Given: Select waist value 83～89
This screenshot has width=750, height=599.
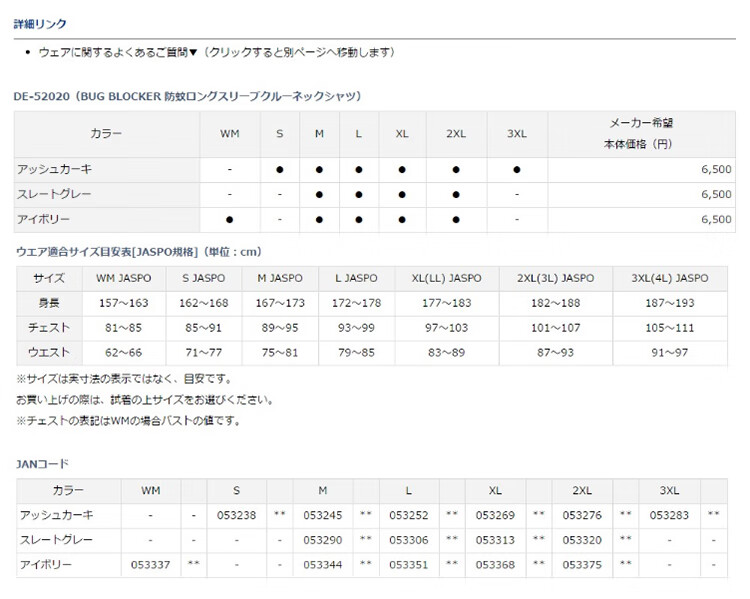Looking at the screenshot, I should point(447,353).
